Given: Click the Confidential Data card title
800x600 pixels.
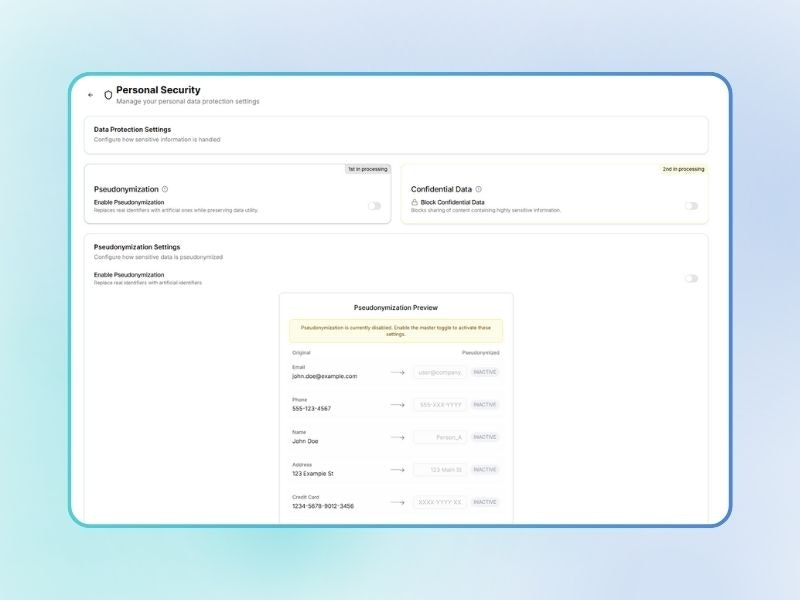Looking at the screenshot, I should coord(441,189).
